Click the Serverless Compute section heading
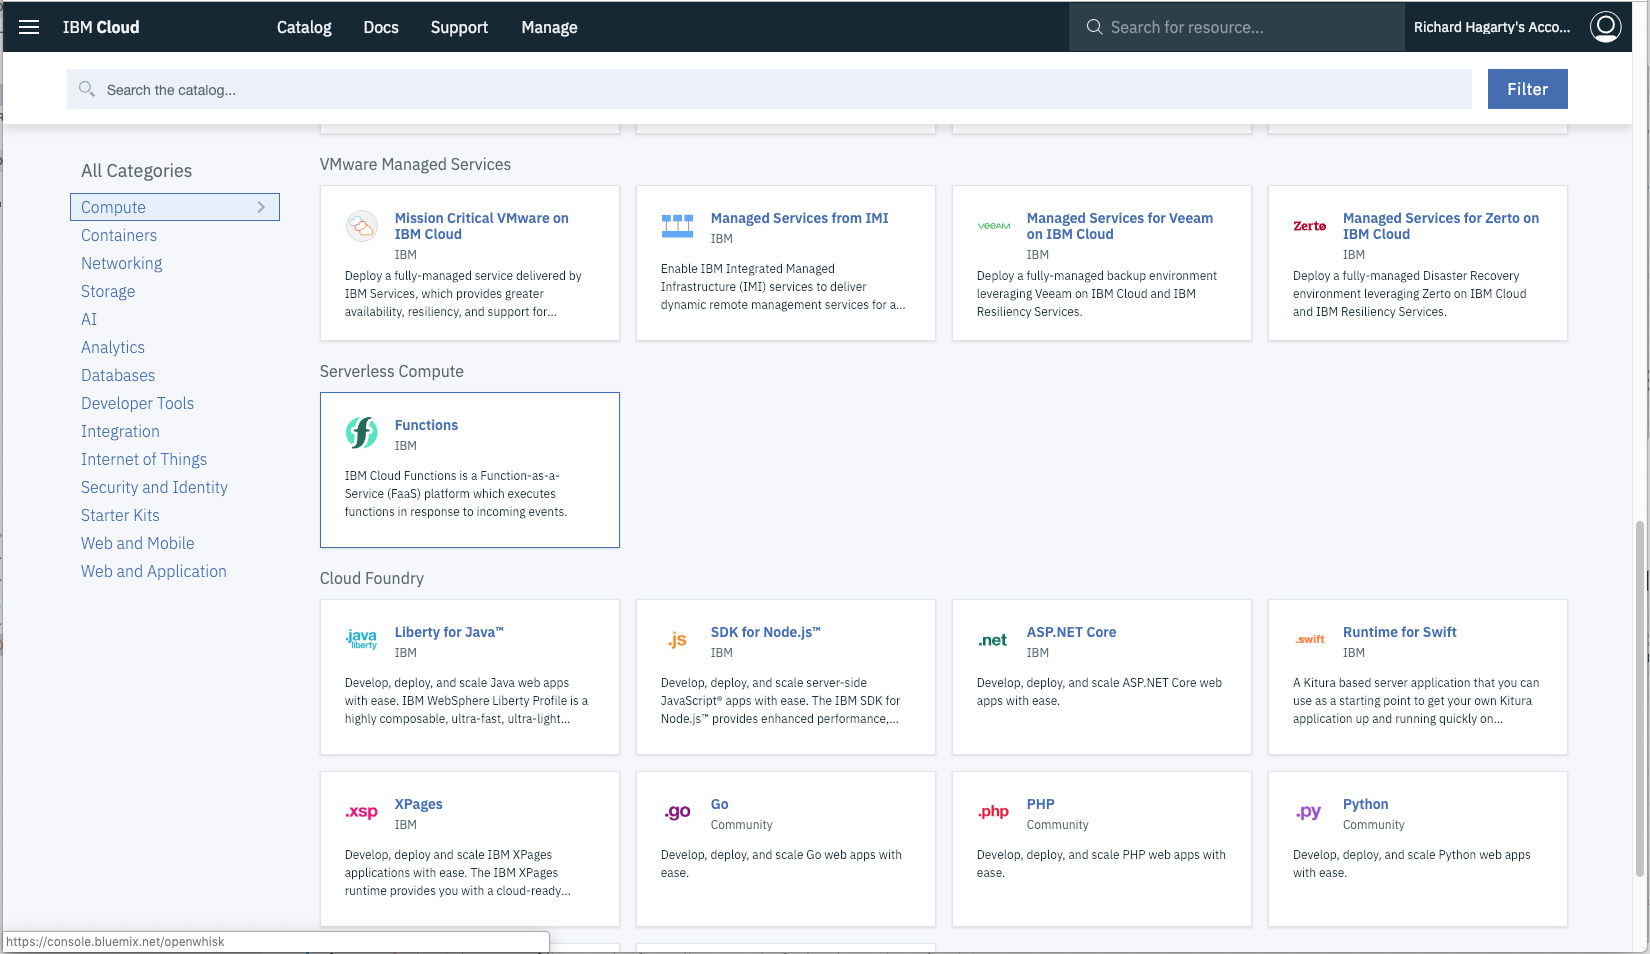 [x=391, y=371]
